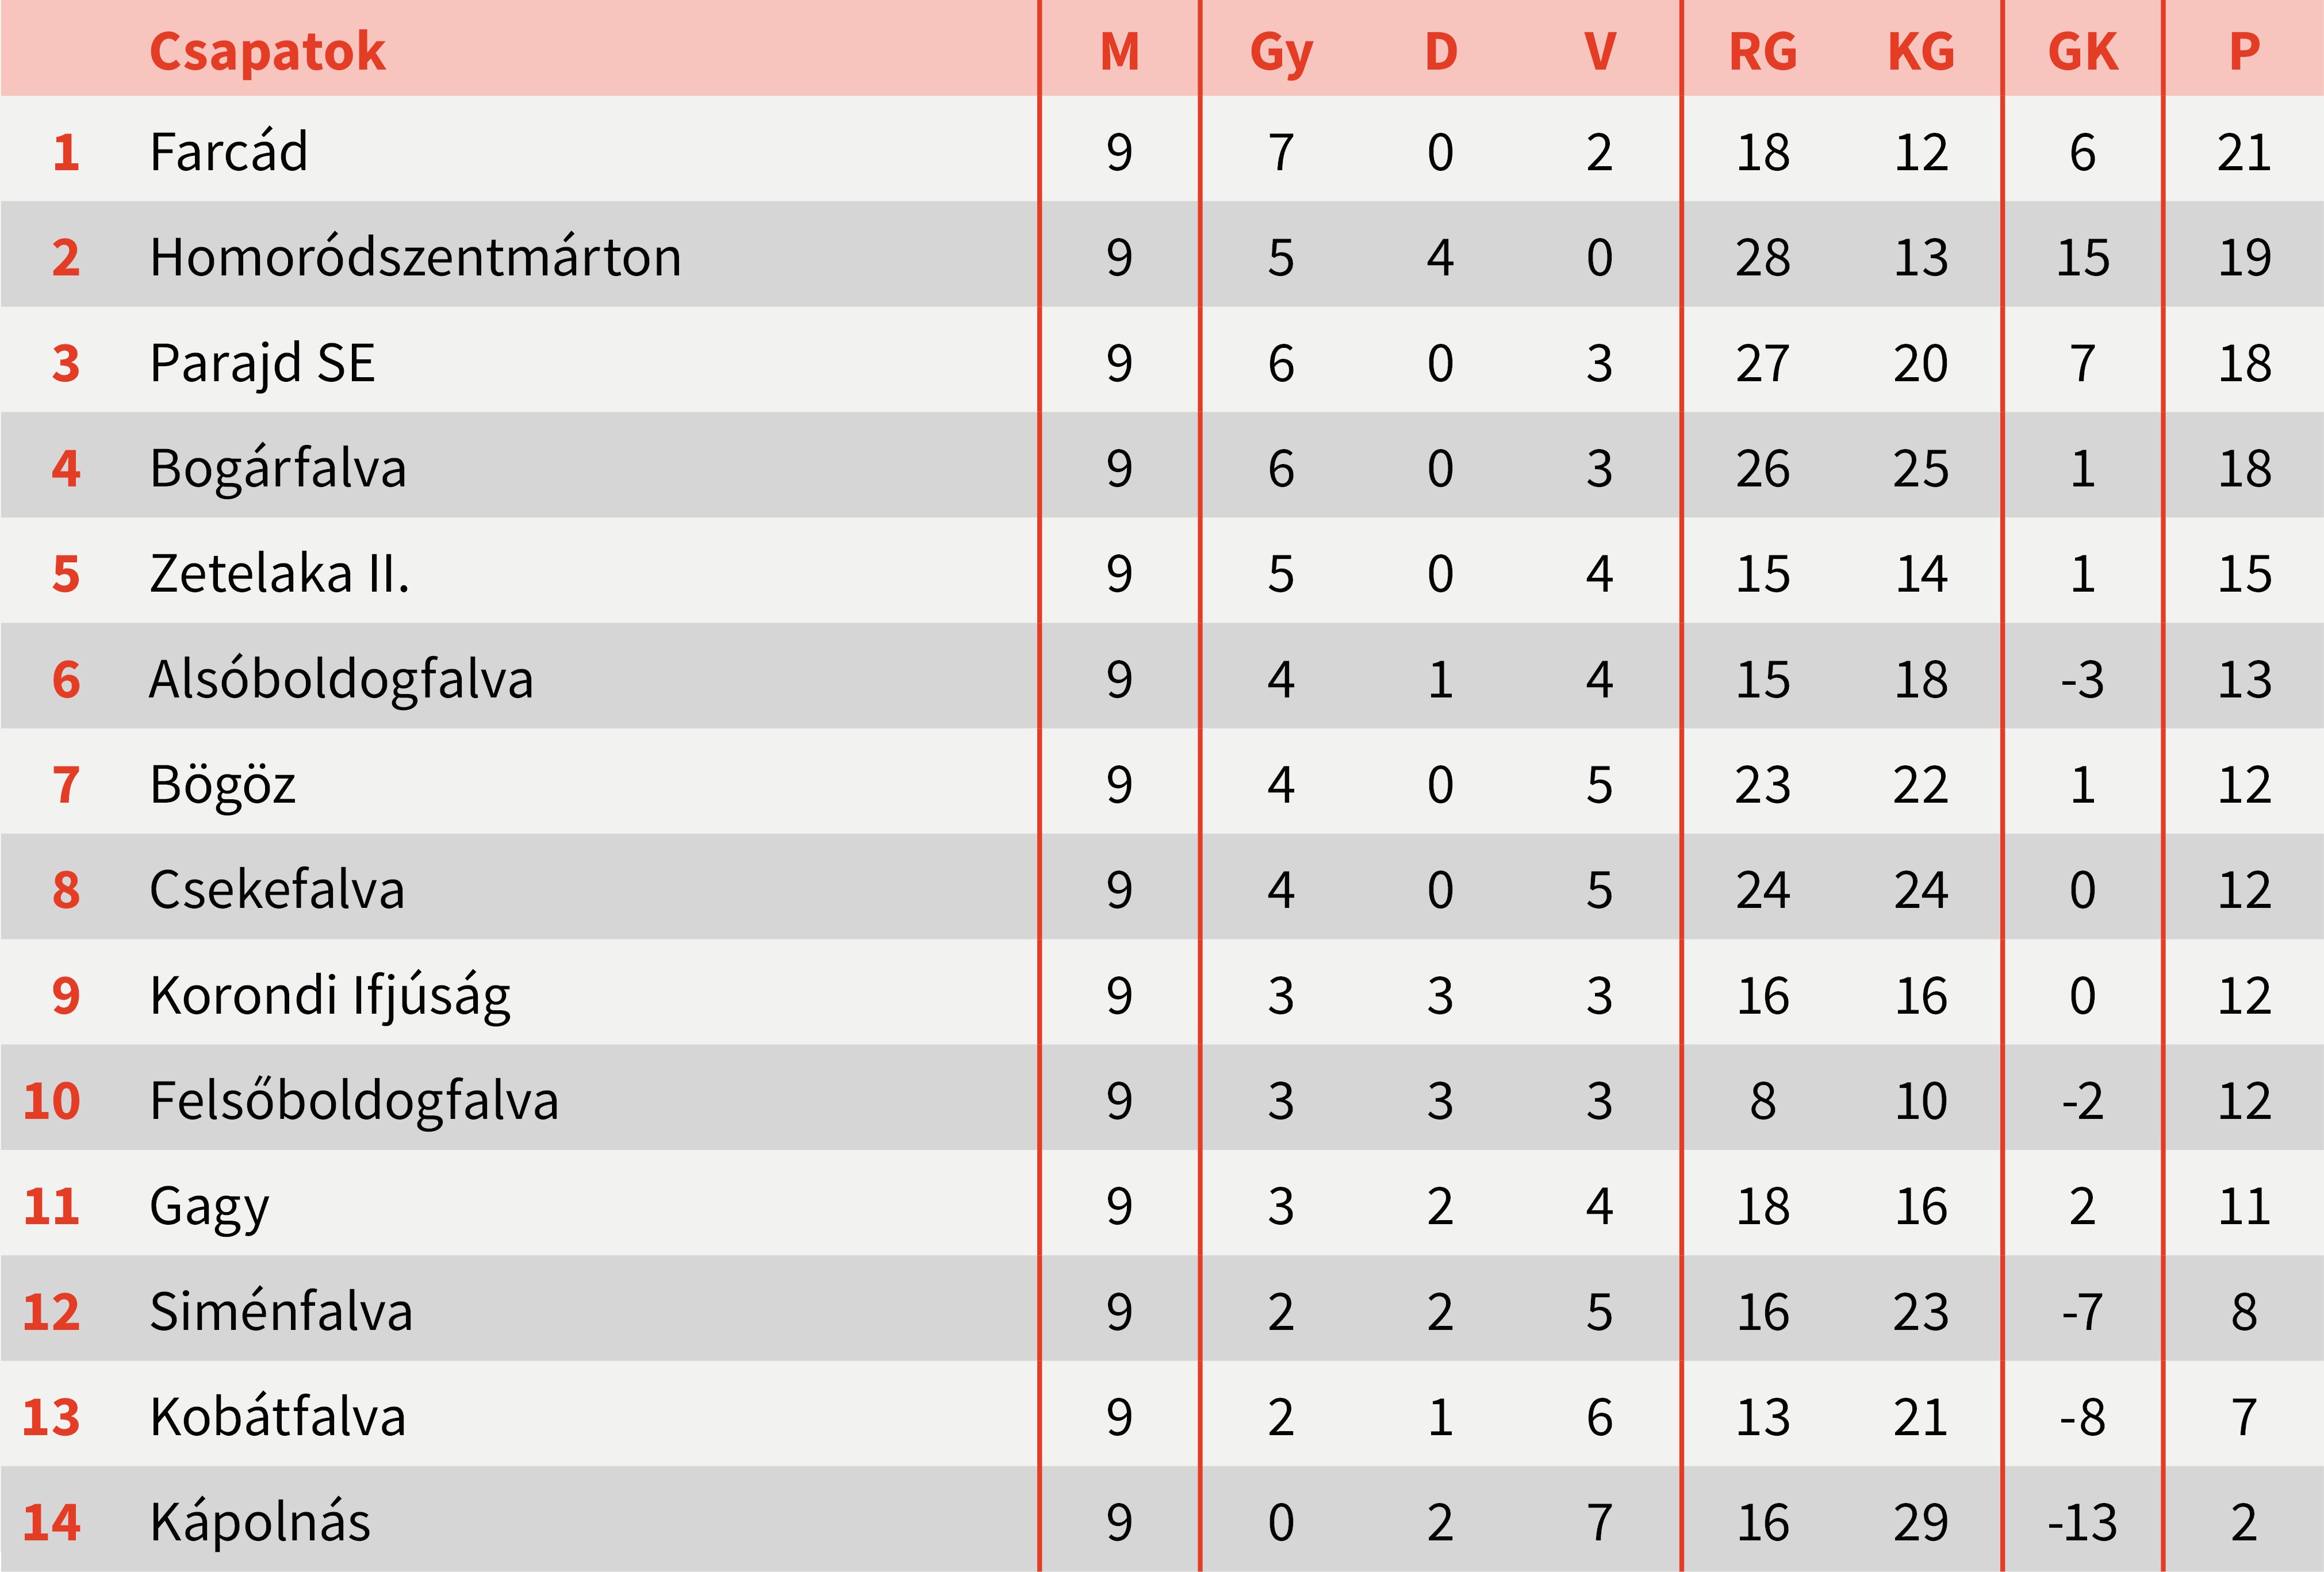Click the Csapatok column header
Viewport: 2324px width, 1572px height.
(267, 51)
